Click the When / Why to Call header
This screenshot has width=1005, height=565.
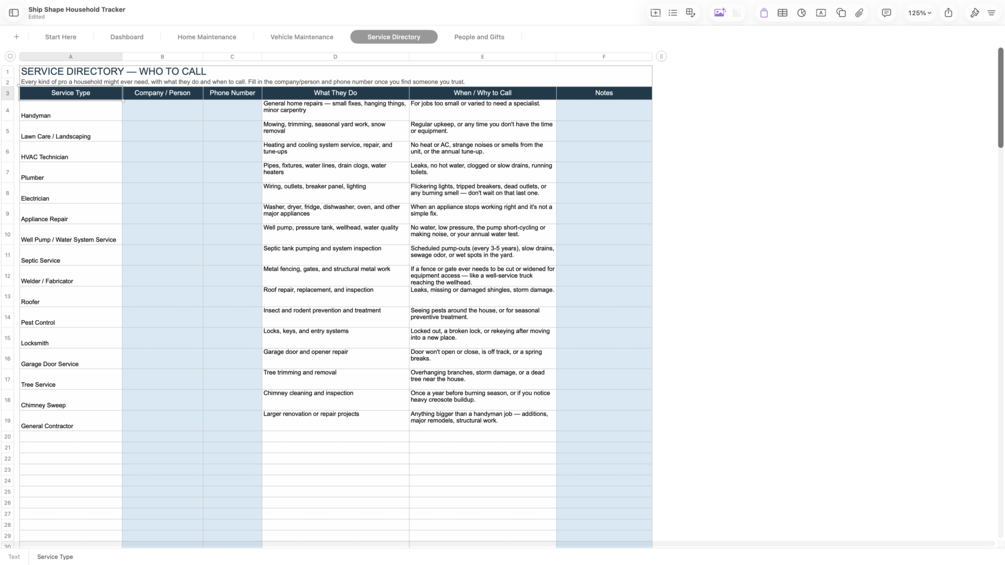click(483, 94)
